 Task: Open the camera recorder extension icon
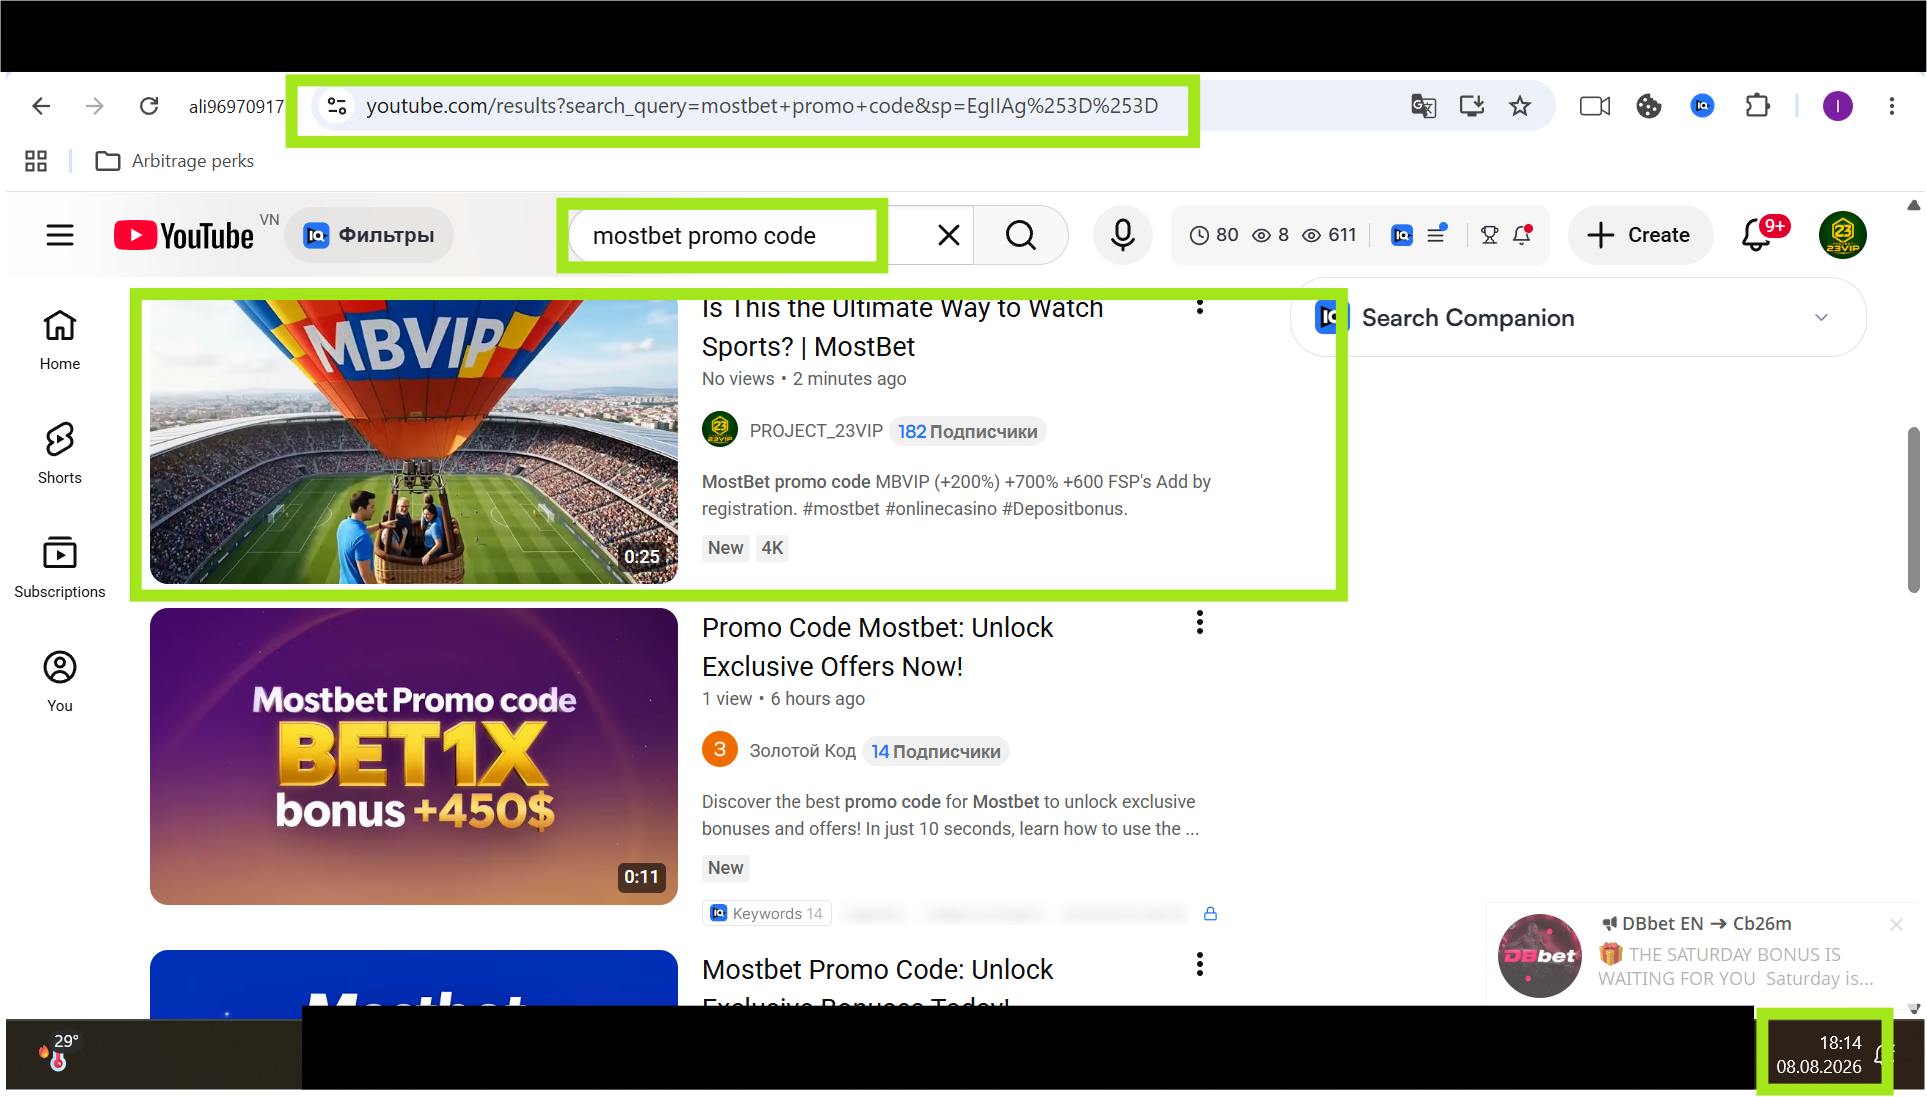point(1595,106)
